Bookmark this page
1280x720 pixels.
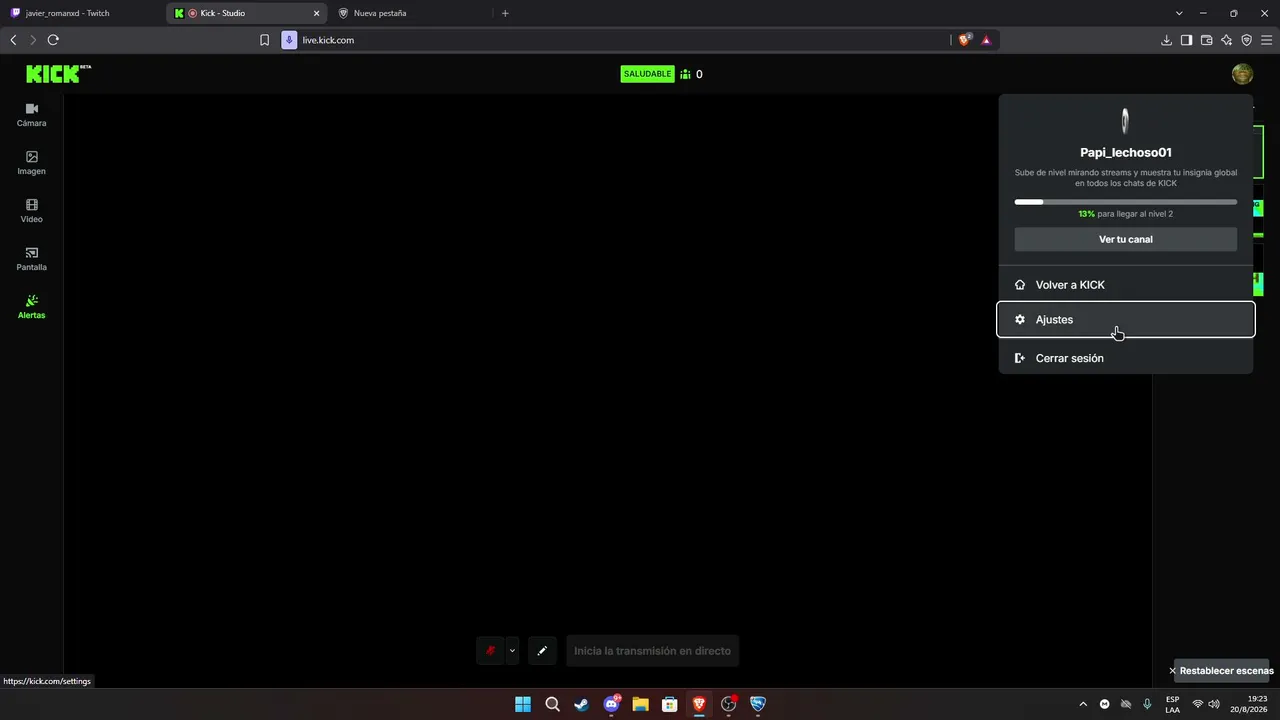point(264,40)
